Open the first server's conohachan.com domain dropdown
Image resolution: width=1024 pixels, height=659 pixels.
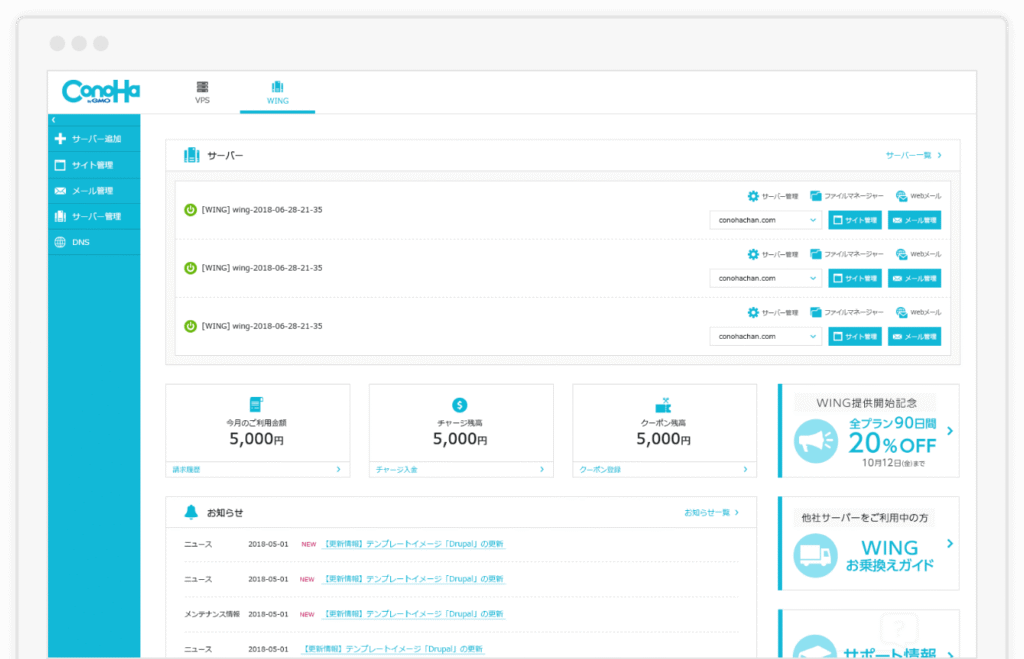[x=765, y=221]
